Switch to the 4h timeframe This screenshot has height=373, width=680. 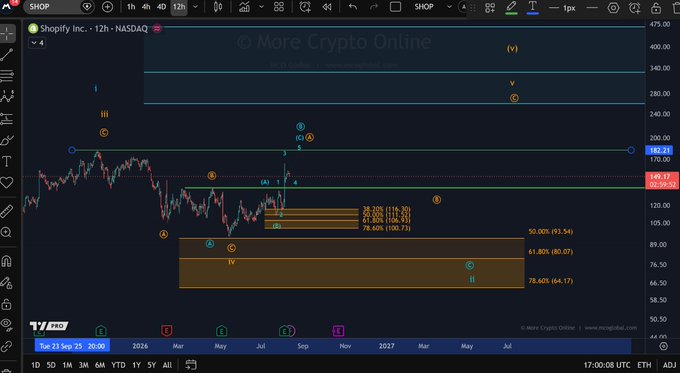pos(146,7)
